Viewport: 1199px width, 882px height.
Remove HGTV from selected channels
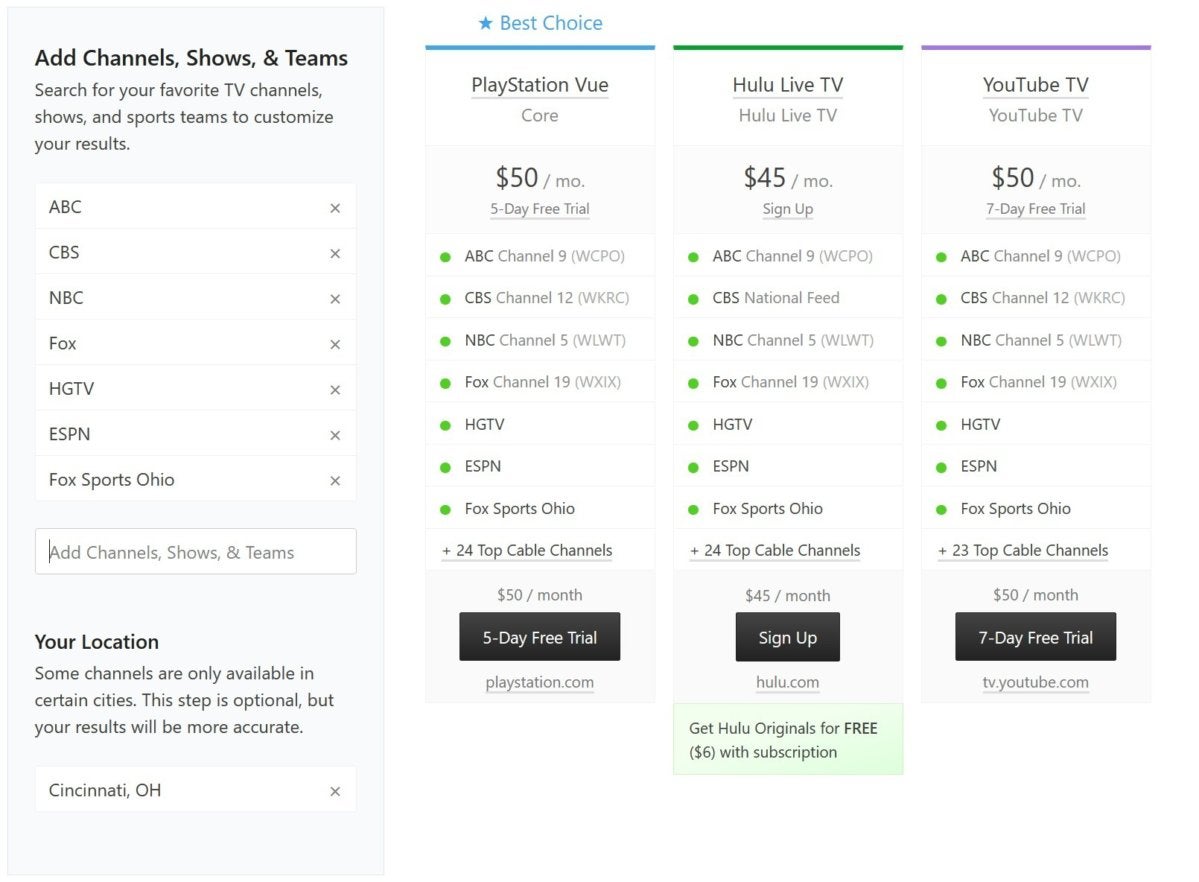pos(335,390)
